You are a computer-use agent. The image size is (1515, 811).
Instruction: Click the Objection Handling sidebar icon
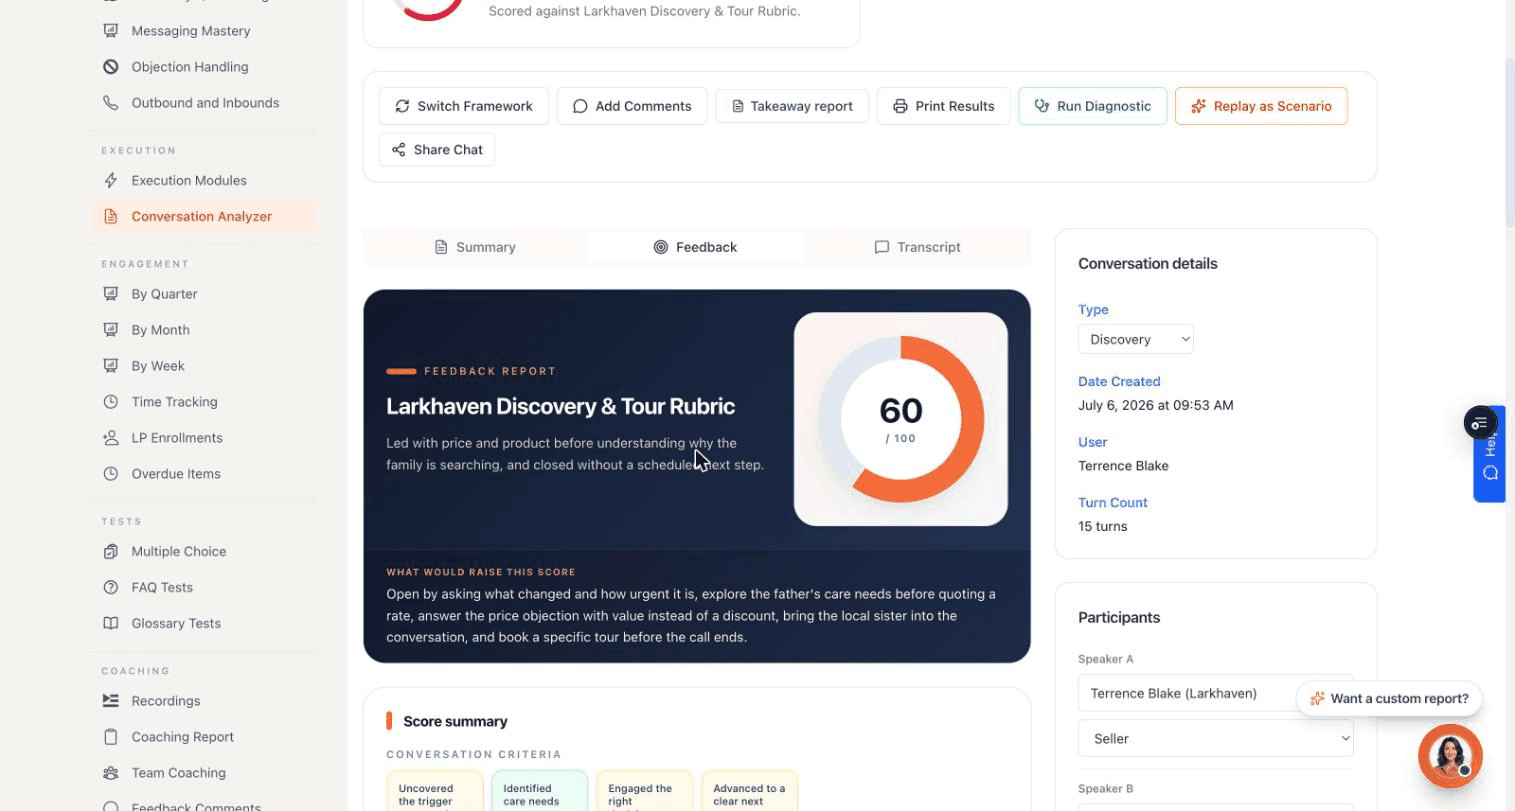click(x=111, y=67)
